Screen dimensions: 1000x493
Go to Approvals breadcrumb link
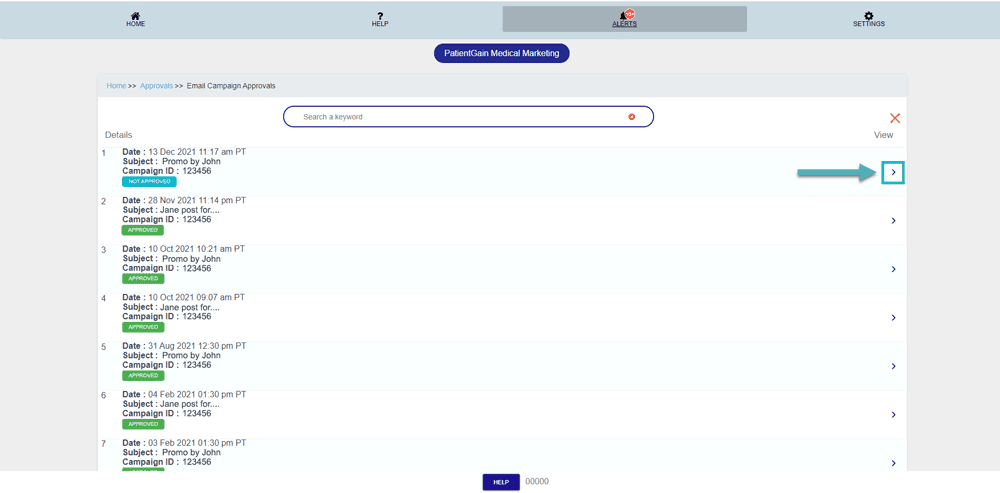click(156, 86)
